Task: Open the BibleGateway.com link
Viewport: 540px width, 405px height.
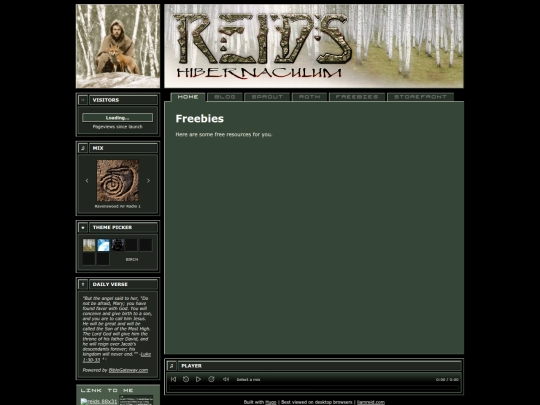Action: [x=128, y=370]
